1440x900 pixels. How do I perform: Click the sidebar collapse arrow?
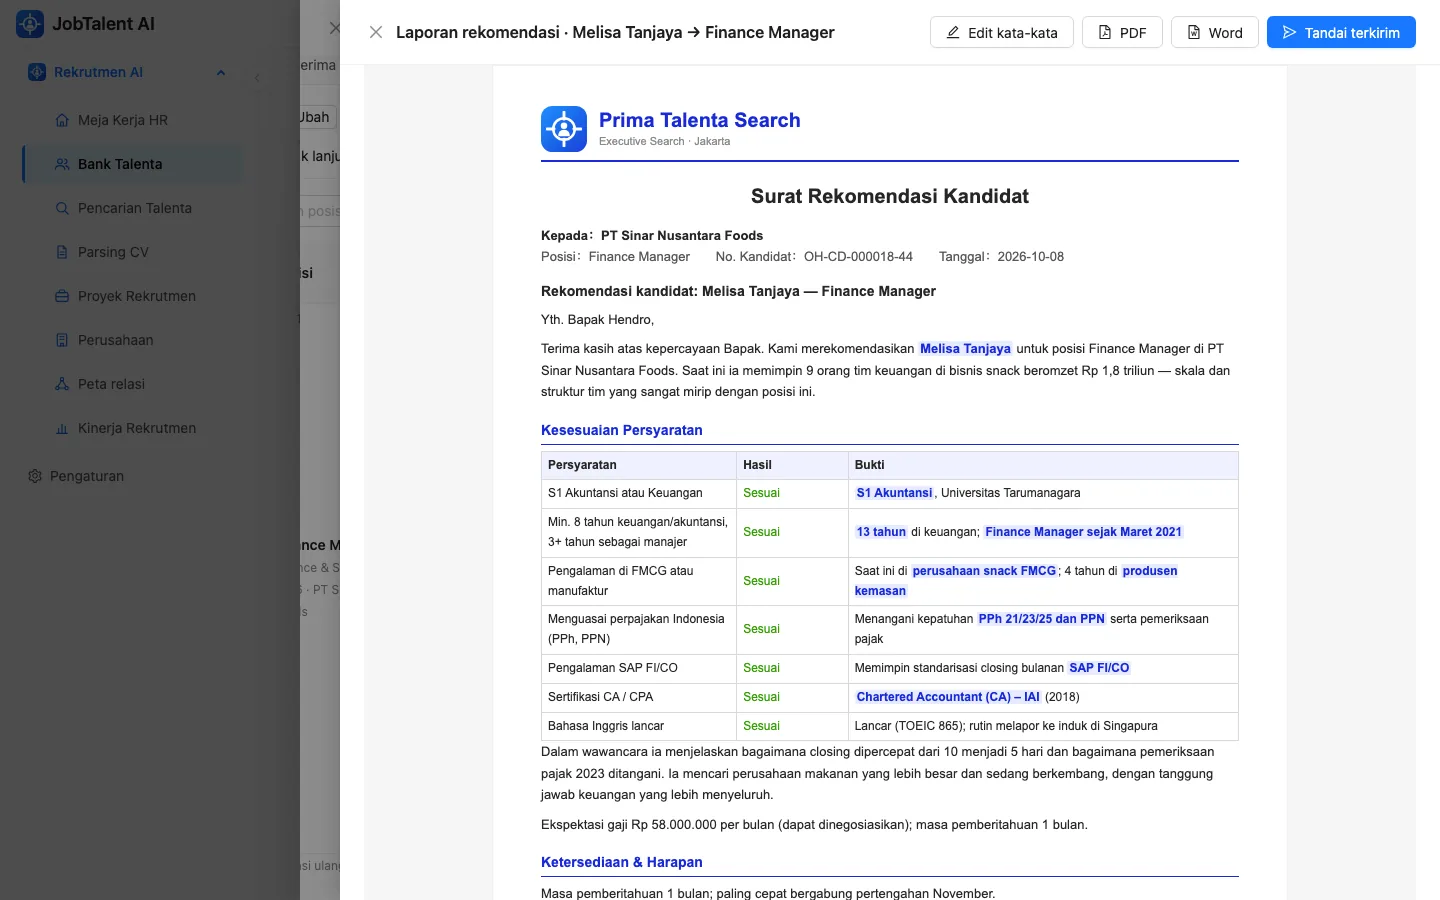click(x=257, y=78)
